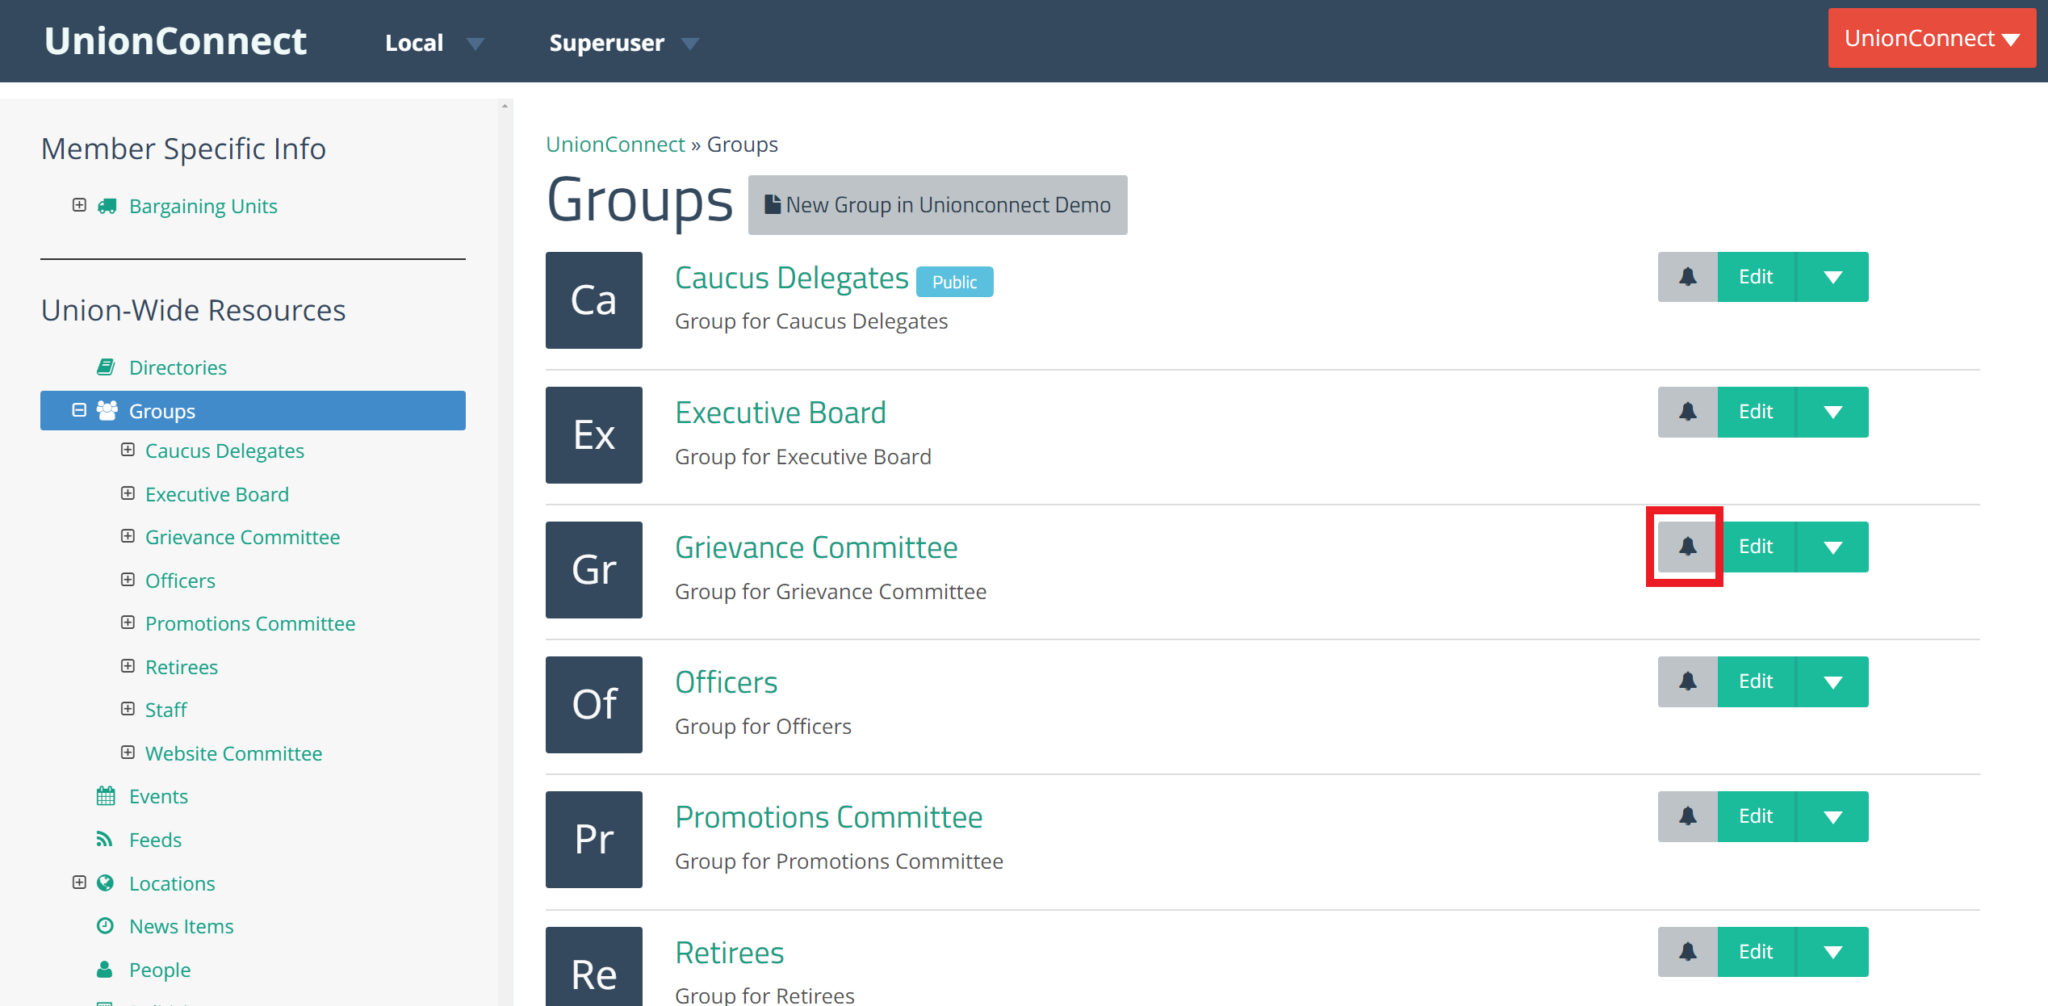Click the Events calendar icon in sidebar
Image resolution: width=2048 pixels, height=1006 pixels.
(x=105, y=795)
